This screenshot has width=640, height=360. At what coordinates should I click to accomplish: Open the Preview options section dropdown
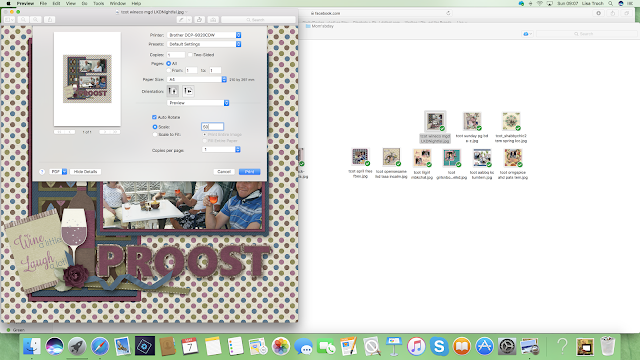click(198, 103)
